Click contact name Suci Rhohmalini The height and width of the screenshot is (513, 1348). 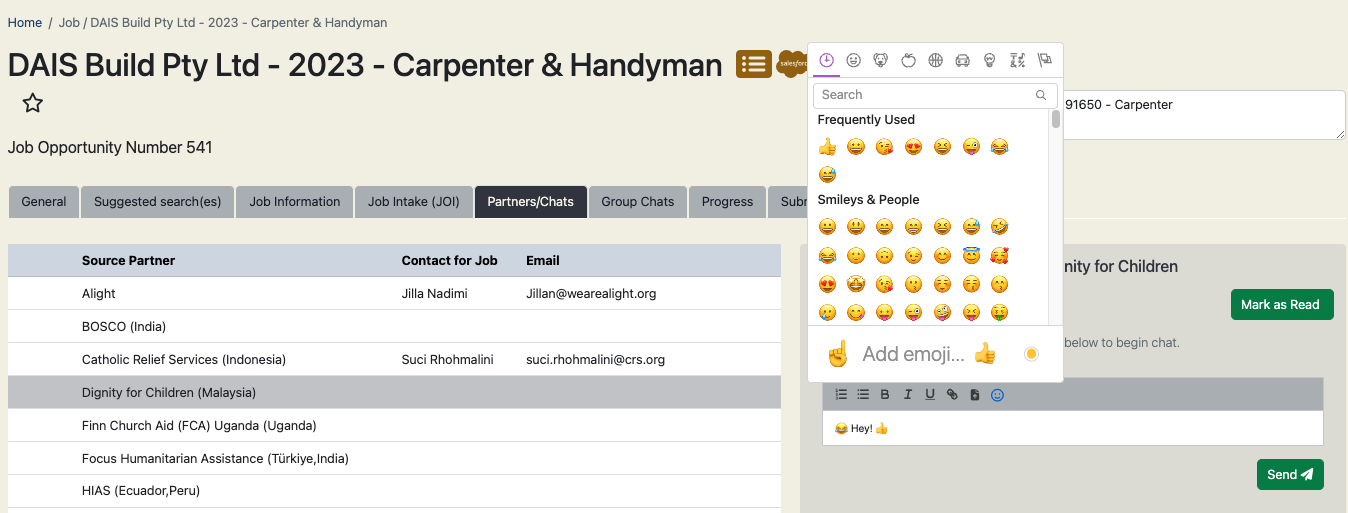pos(448,360)
